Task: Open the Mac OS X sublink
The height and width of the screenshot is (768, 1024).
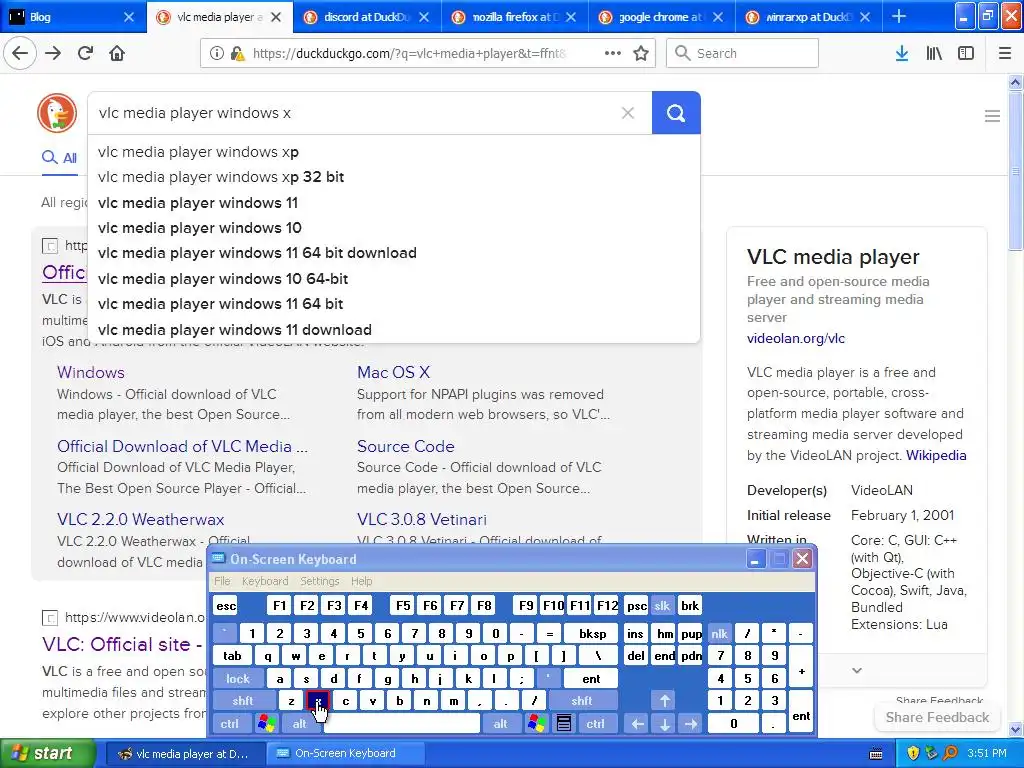Action: [x=393, y=372]
